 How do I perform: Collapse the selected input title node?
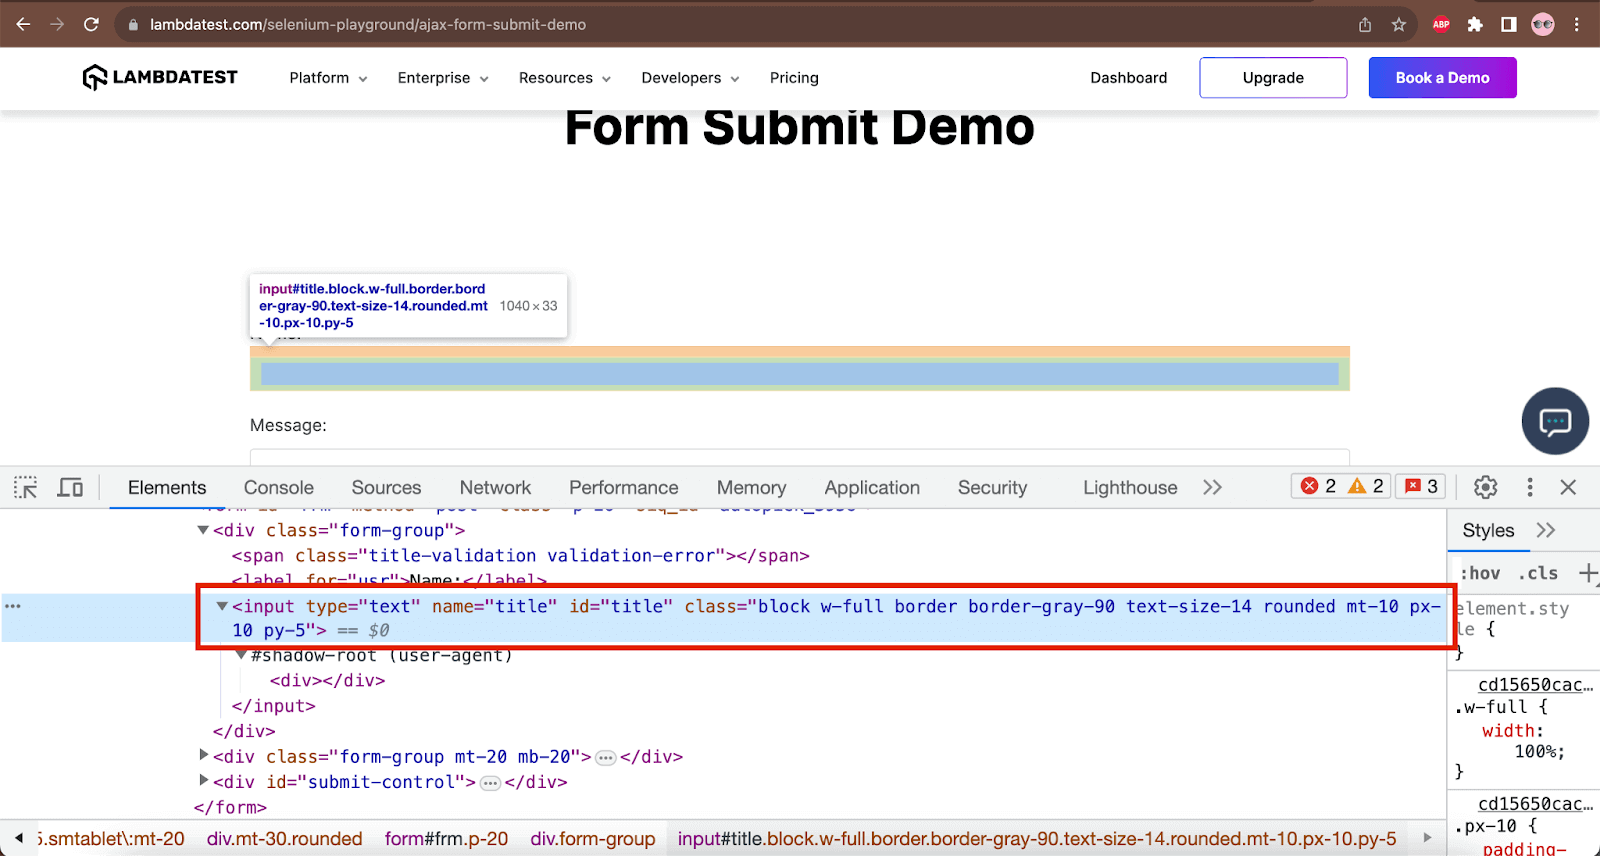pos(222,606)
